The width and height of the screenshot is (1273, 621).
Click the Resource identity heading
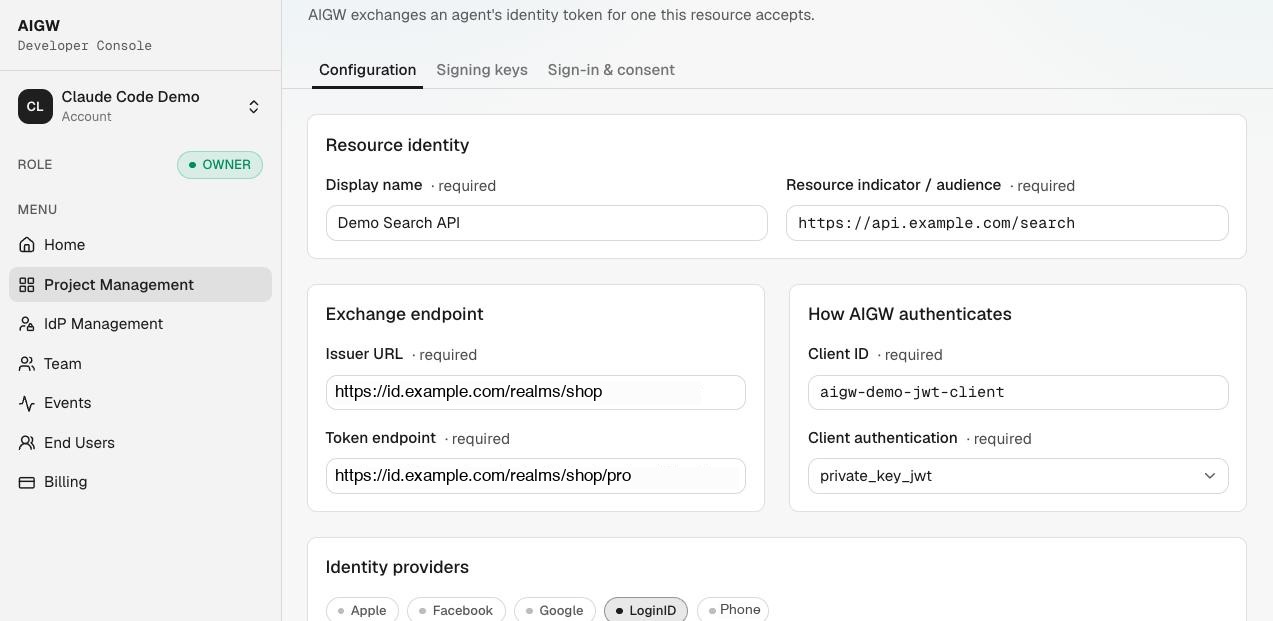397,145
